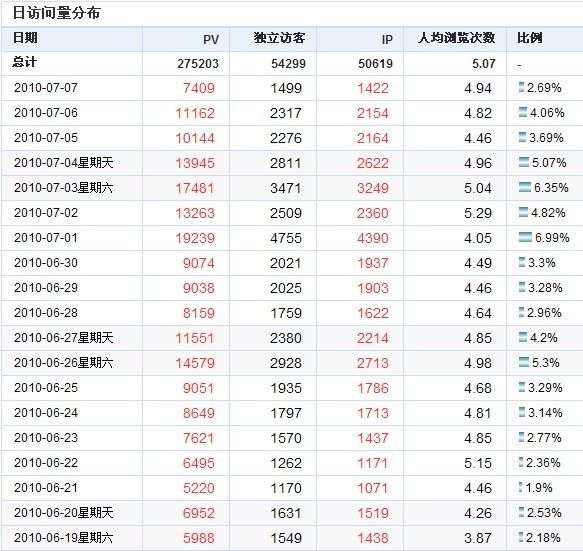This screenshot has height=551, width=583.
Task: Open PV link 13945 on 2010-07-04
Action: 195,163
